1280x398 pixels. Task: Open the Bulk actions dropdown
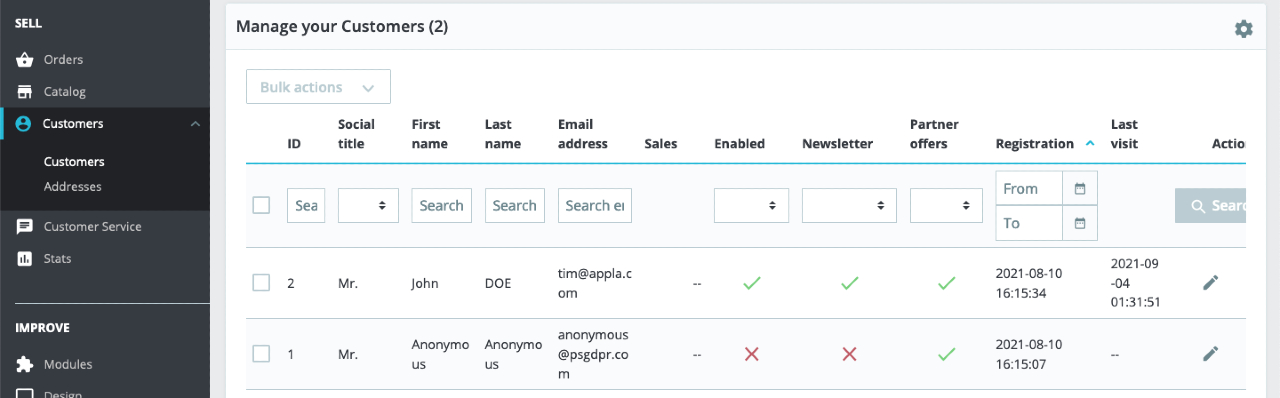click(x=318, y=87)
